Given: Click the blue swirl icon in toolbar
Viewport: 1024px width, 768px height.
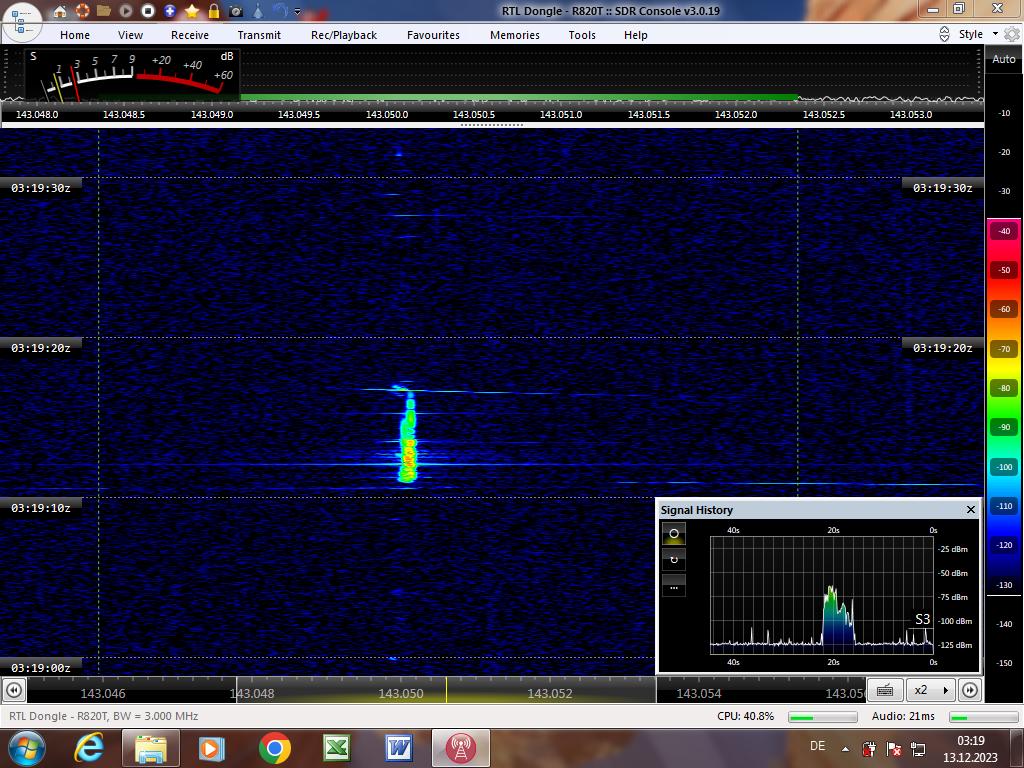Looking at the screenshot, I should point(280,11).
